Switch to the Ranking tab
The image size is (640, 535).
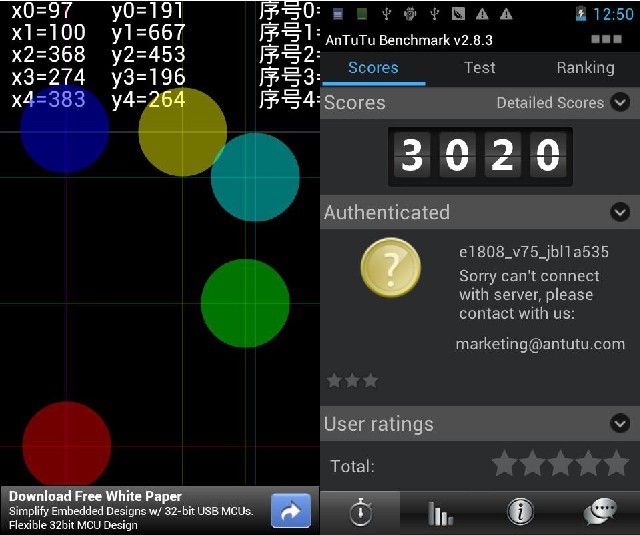pos(586,68)
